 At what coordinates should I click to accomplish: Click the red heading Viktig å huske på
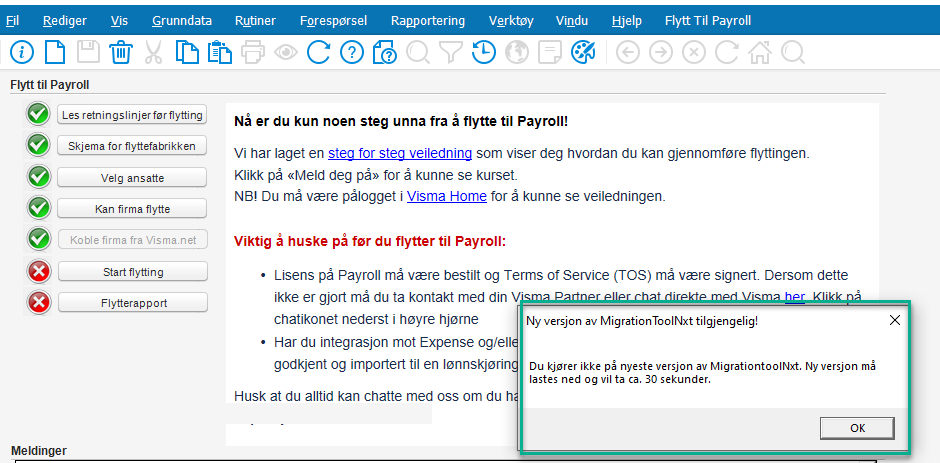point(370,242)
